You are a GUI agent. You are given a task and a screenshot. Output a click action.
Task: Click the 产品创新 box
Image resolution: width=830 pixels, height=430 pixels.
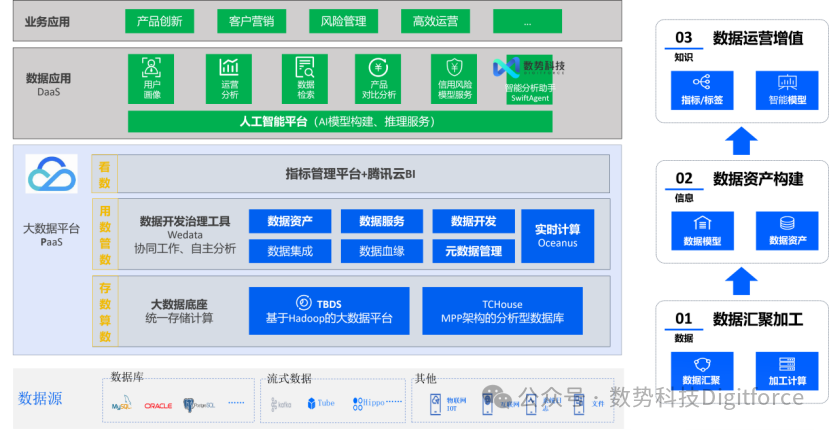tap(159, 21)
